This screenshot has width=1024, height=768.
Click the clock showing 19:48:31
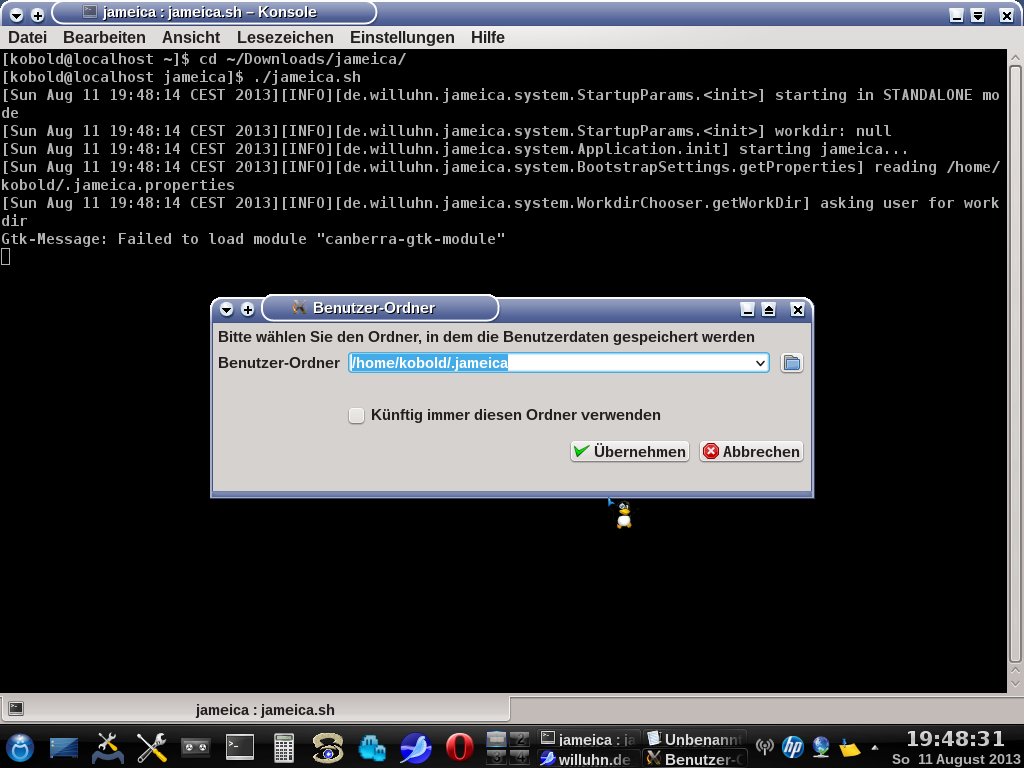955,739
